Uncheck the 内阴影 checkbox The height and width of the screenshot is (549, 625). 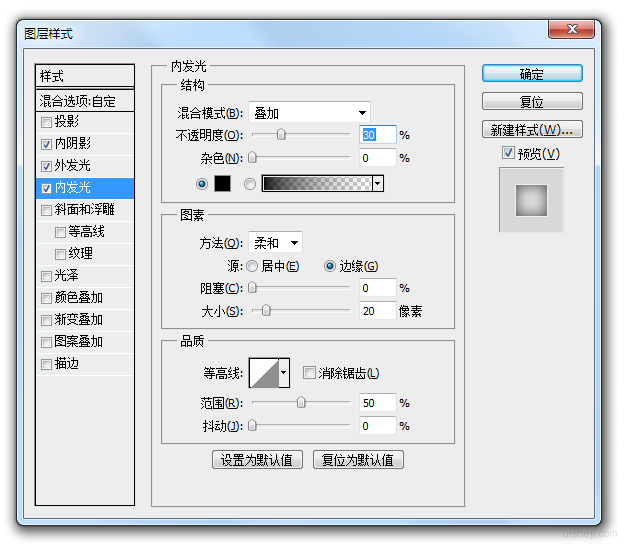[46, 144]
